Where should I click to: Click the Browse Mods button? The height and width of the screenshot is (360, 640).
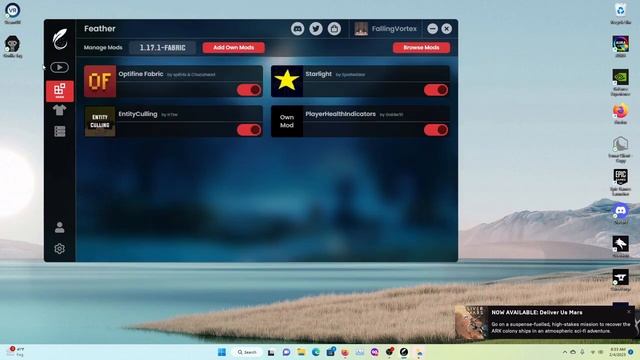point(421,48)
